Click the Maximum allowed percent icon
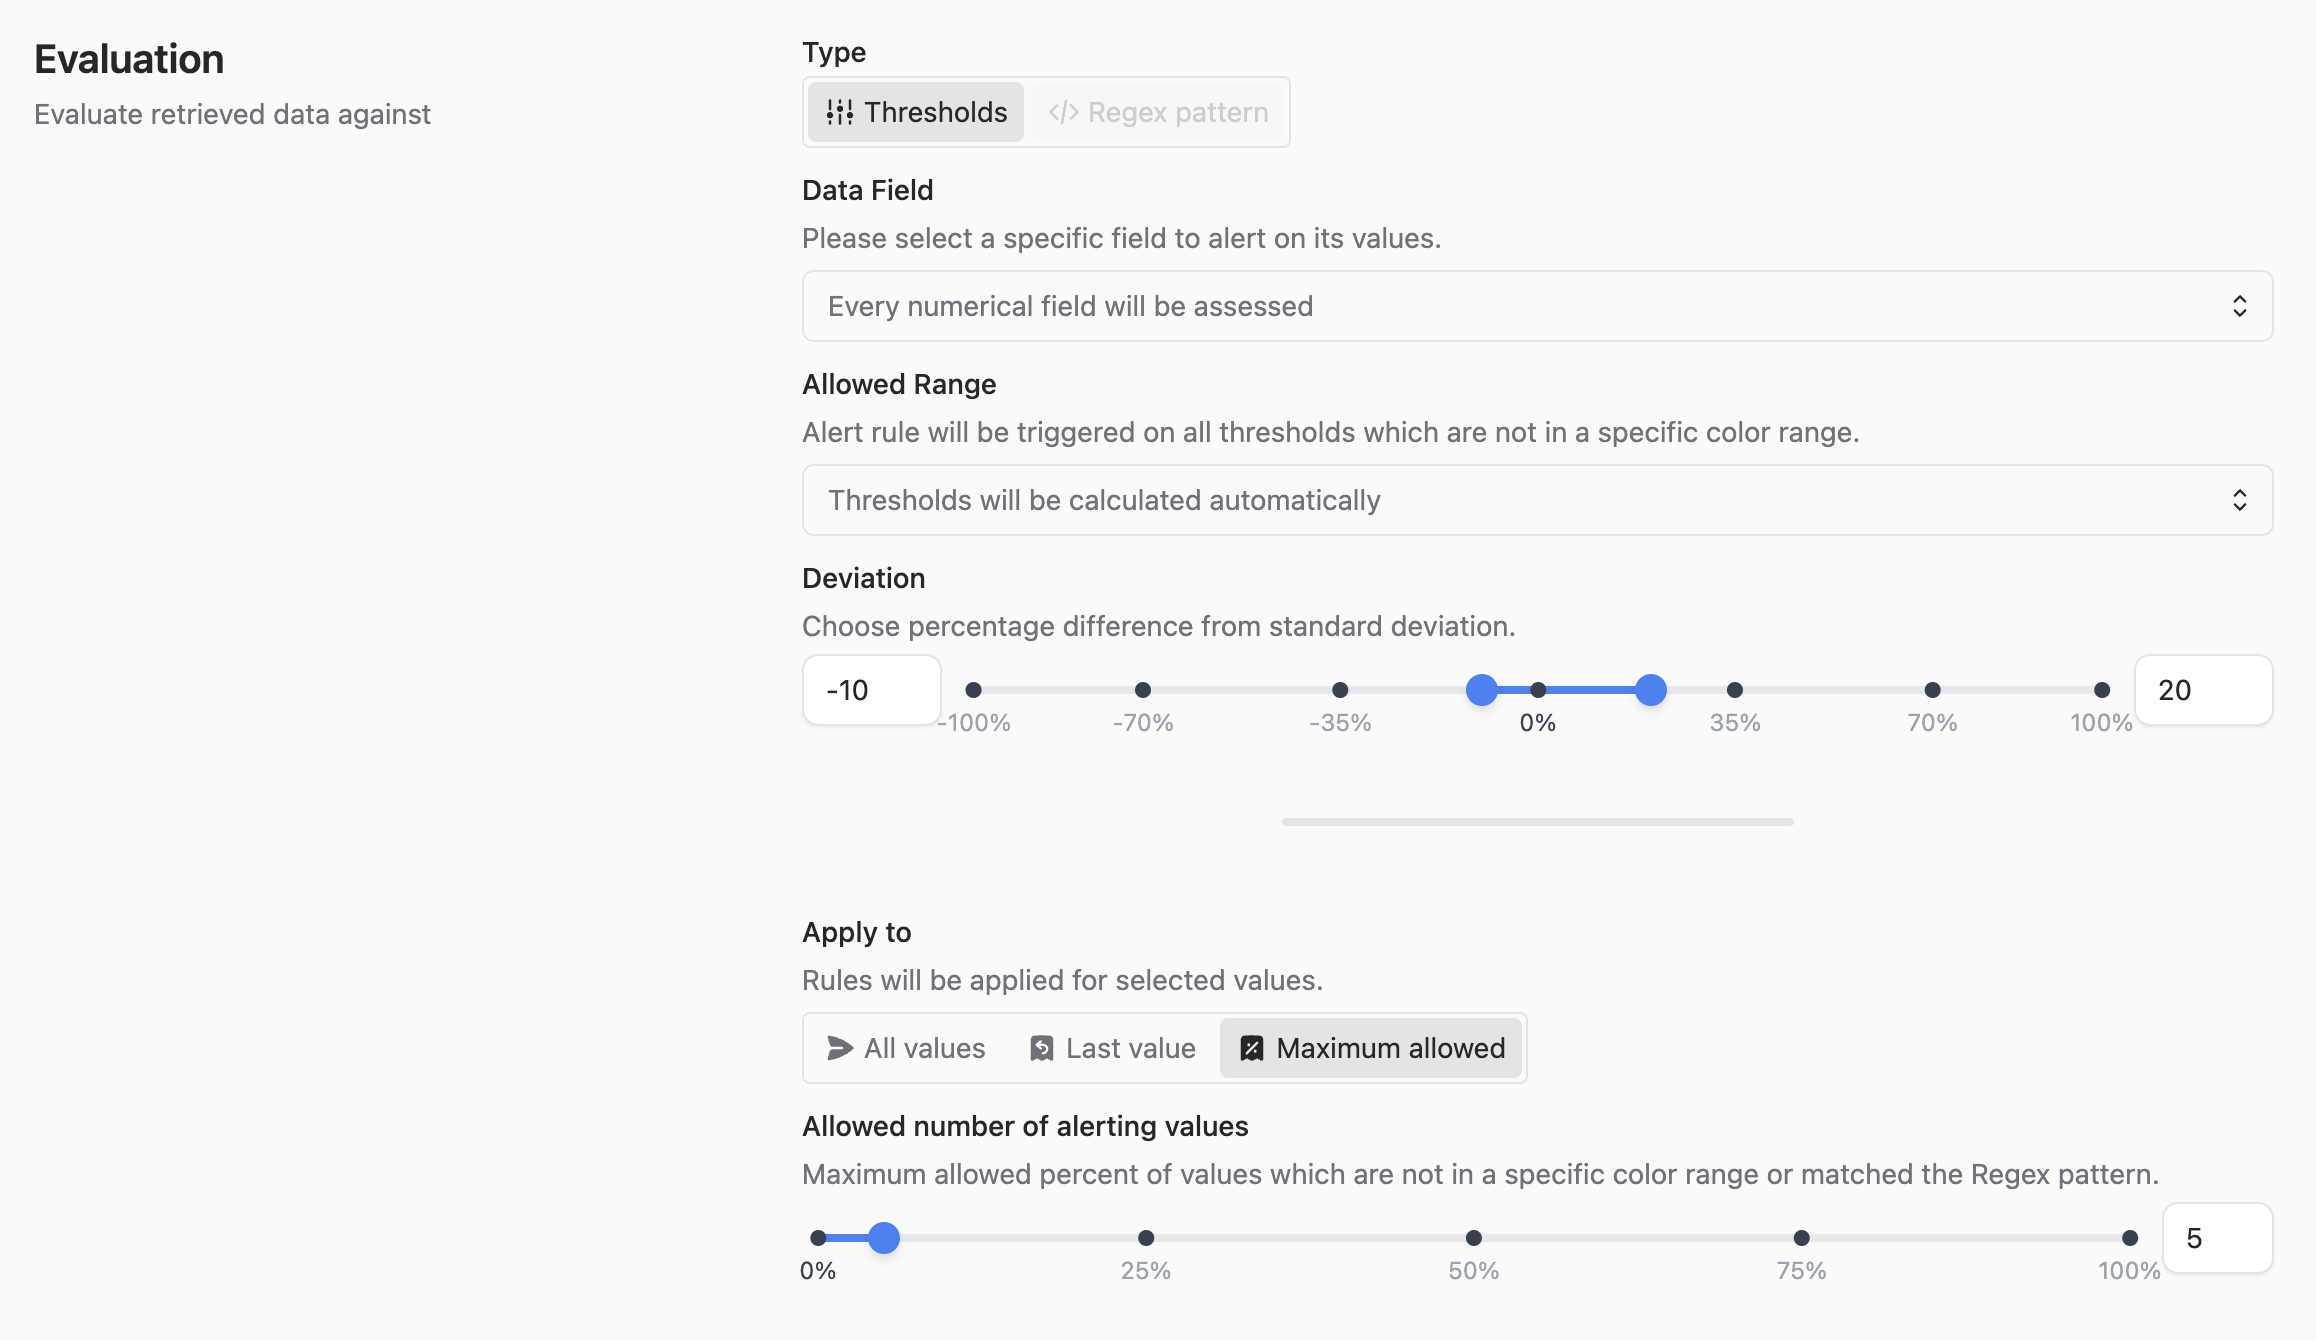 point(1252,1048)
